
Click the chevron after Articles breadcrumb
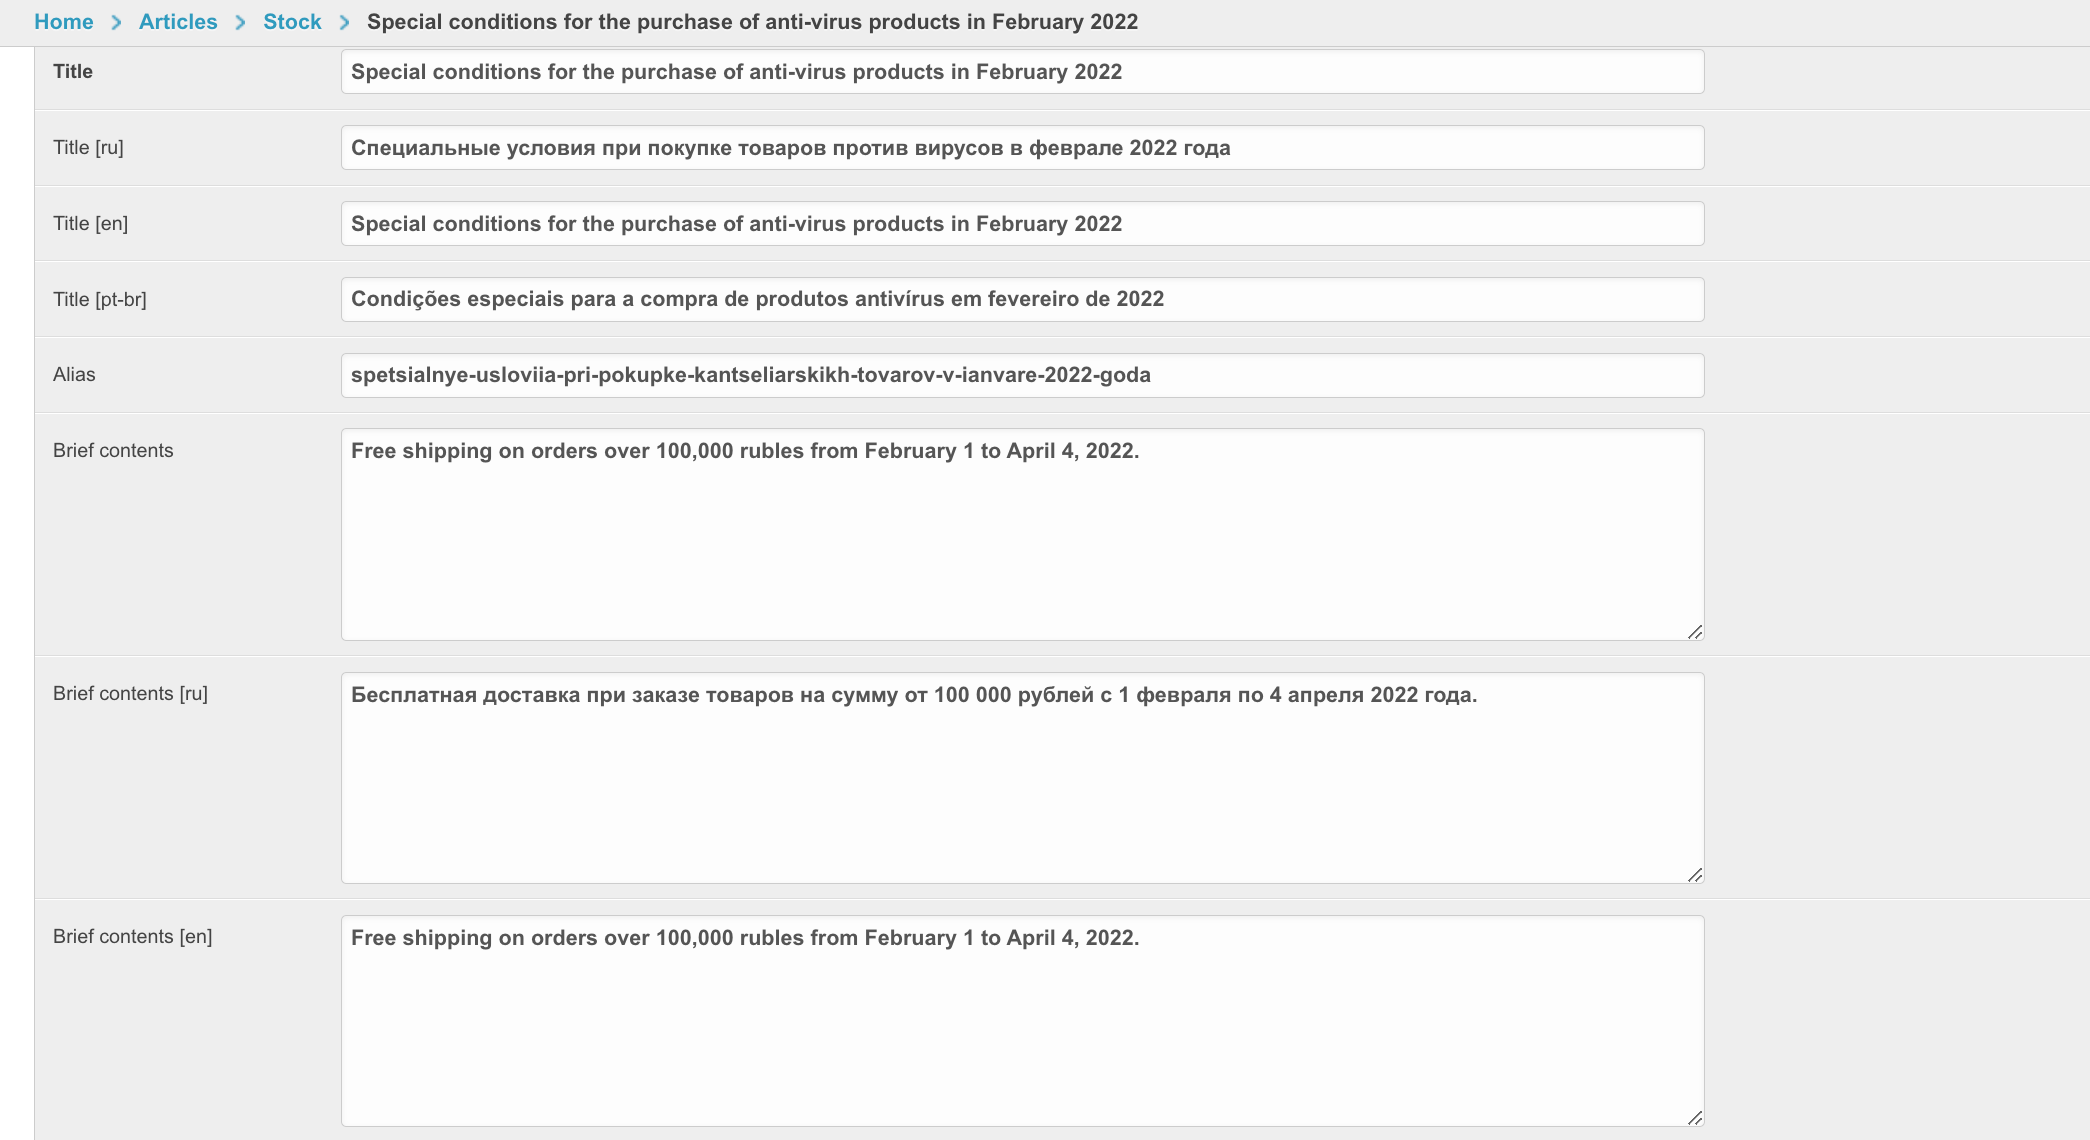240,22
